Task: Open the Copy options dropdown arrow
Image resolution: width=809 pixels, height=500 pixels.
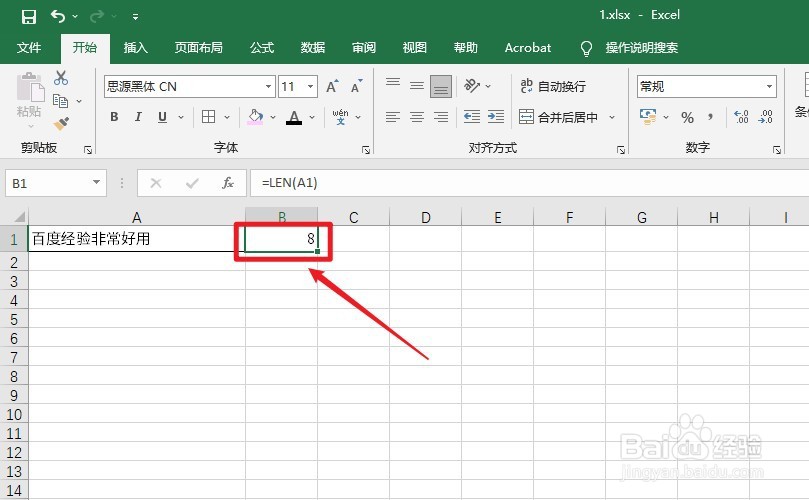Action: coord(79,101)
